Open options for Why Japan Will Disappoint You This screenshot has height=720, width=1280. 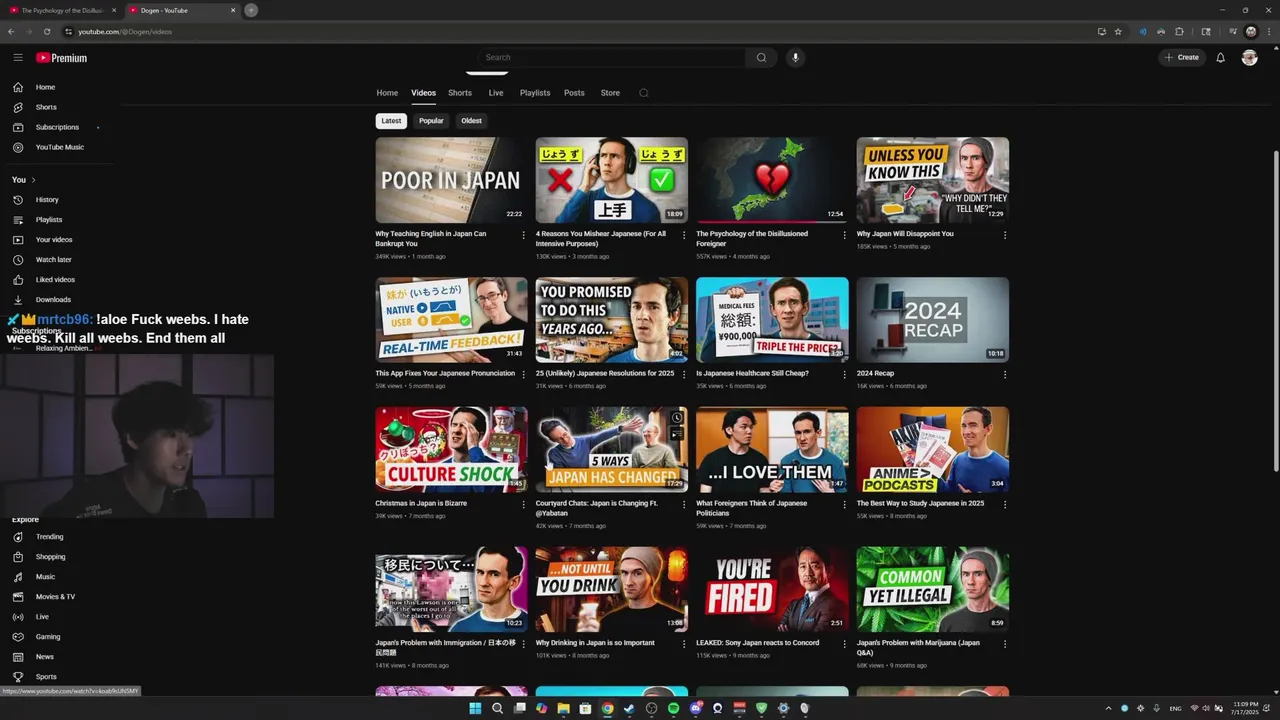click(1005, 235)
